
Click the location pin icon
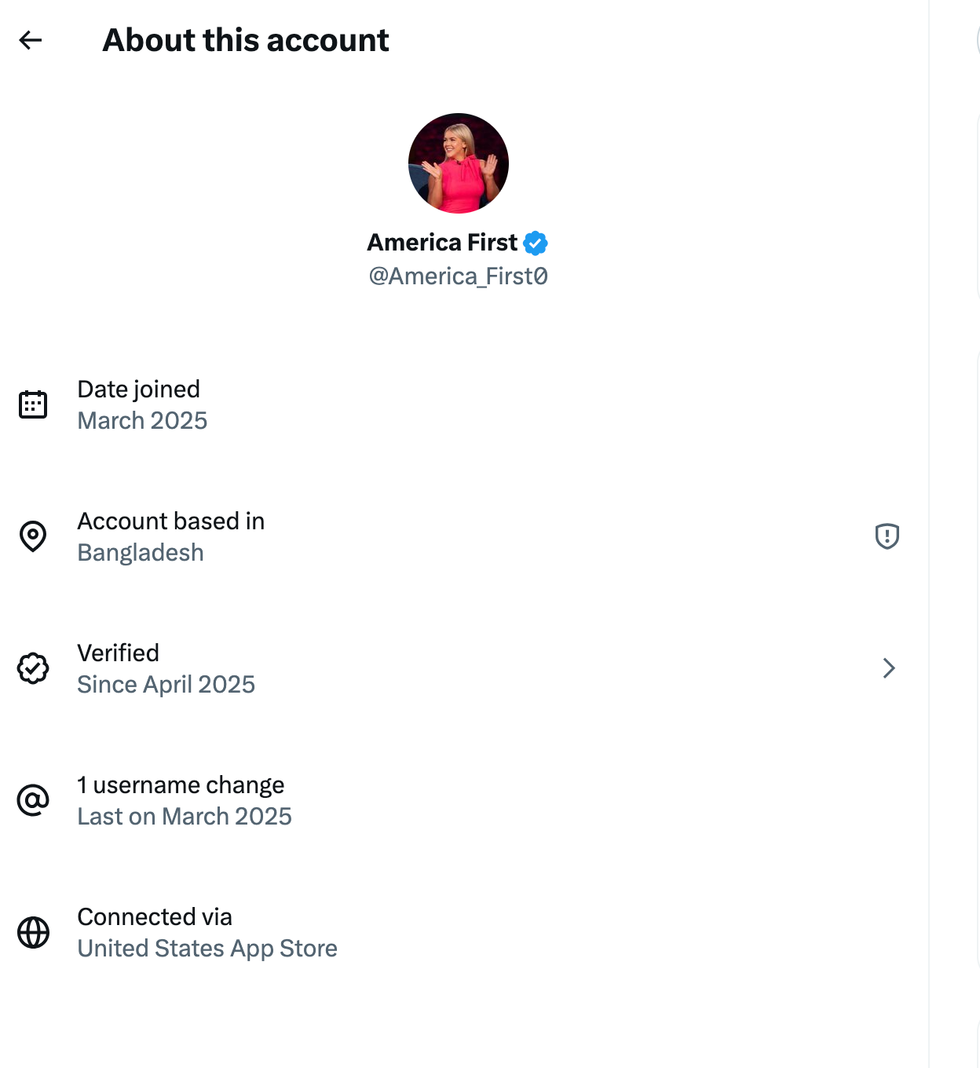[x=33, y=536]
